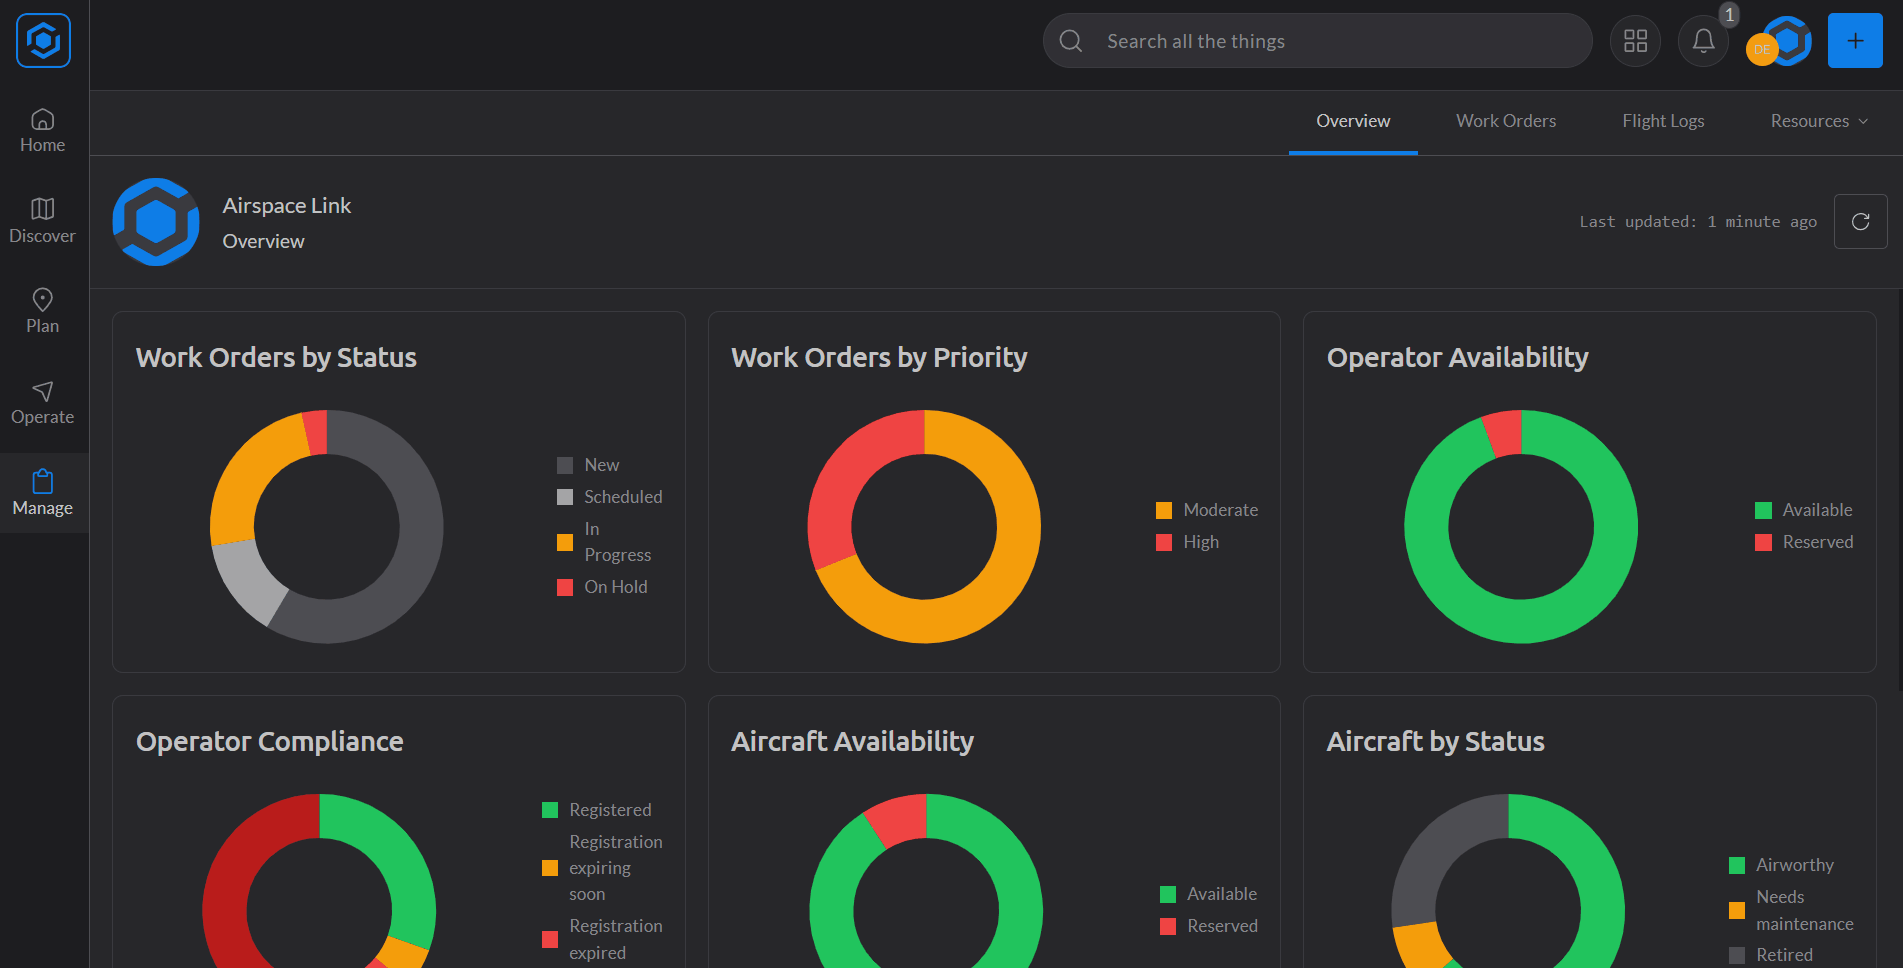Open the Operate section
Viewport: 1903px width, 968px height.
(43, 403)
